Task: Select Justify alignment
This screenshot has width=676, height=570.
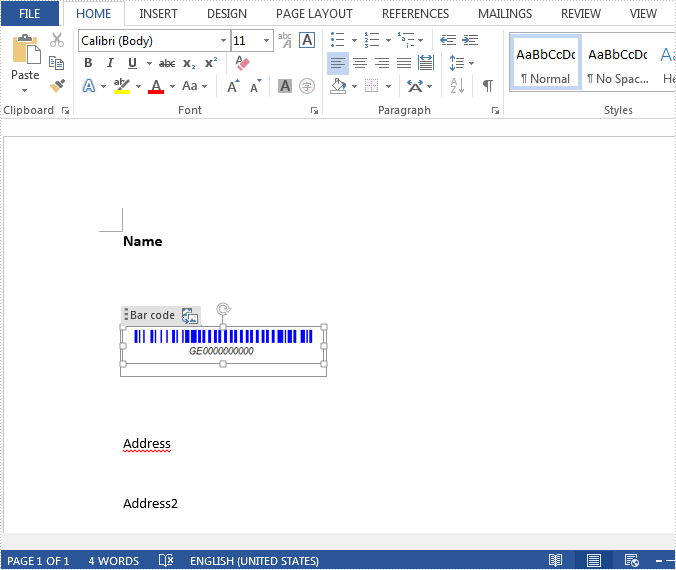Action: click(404, 63)
